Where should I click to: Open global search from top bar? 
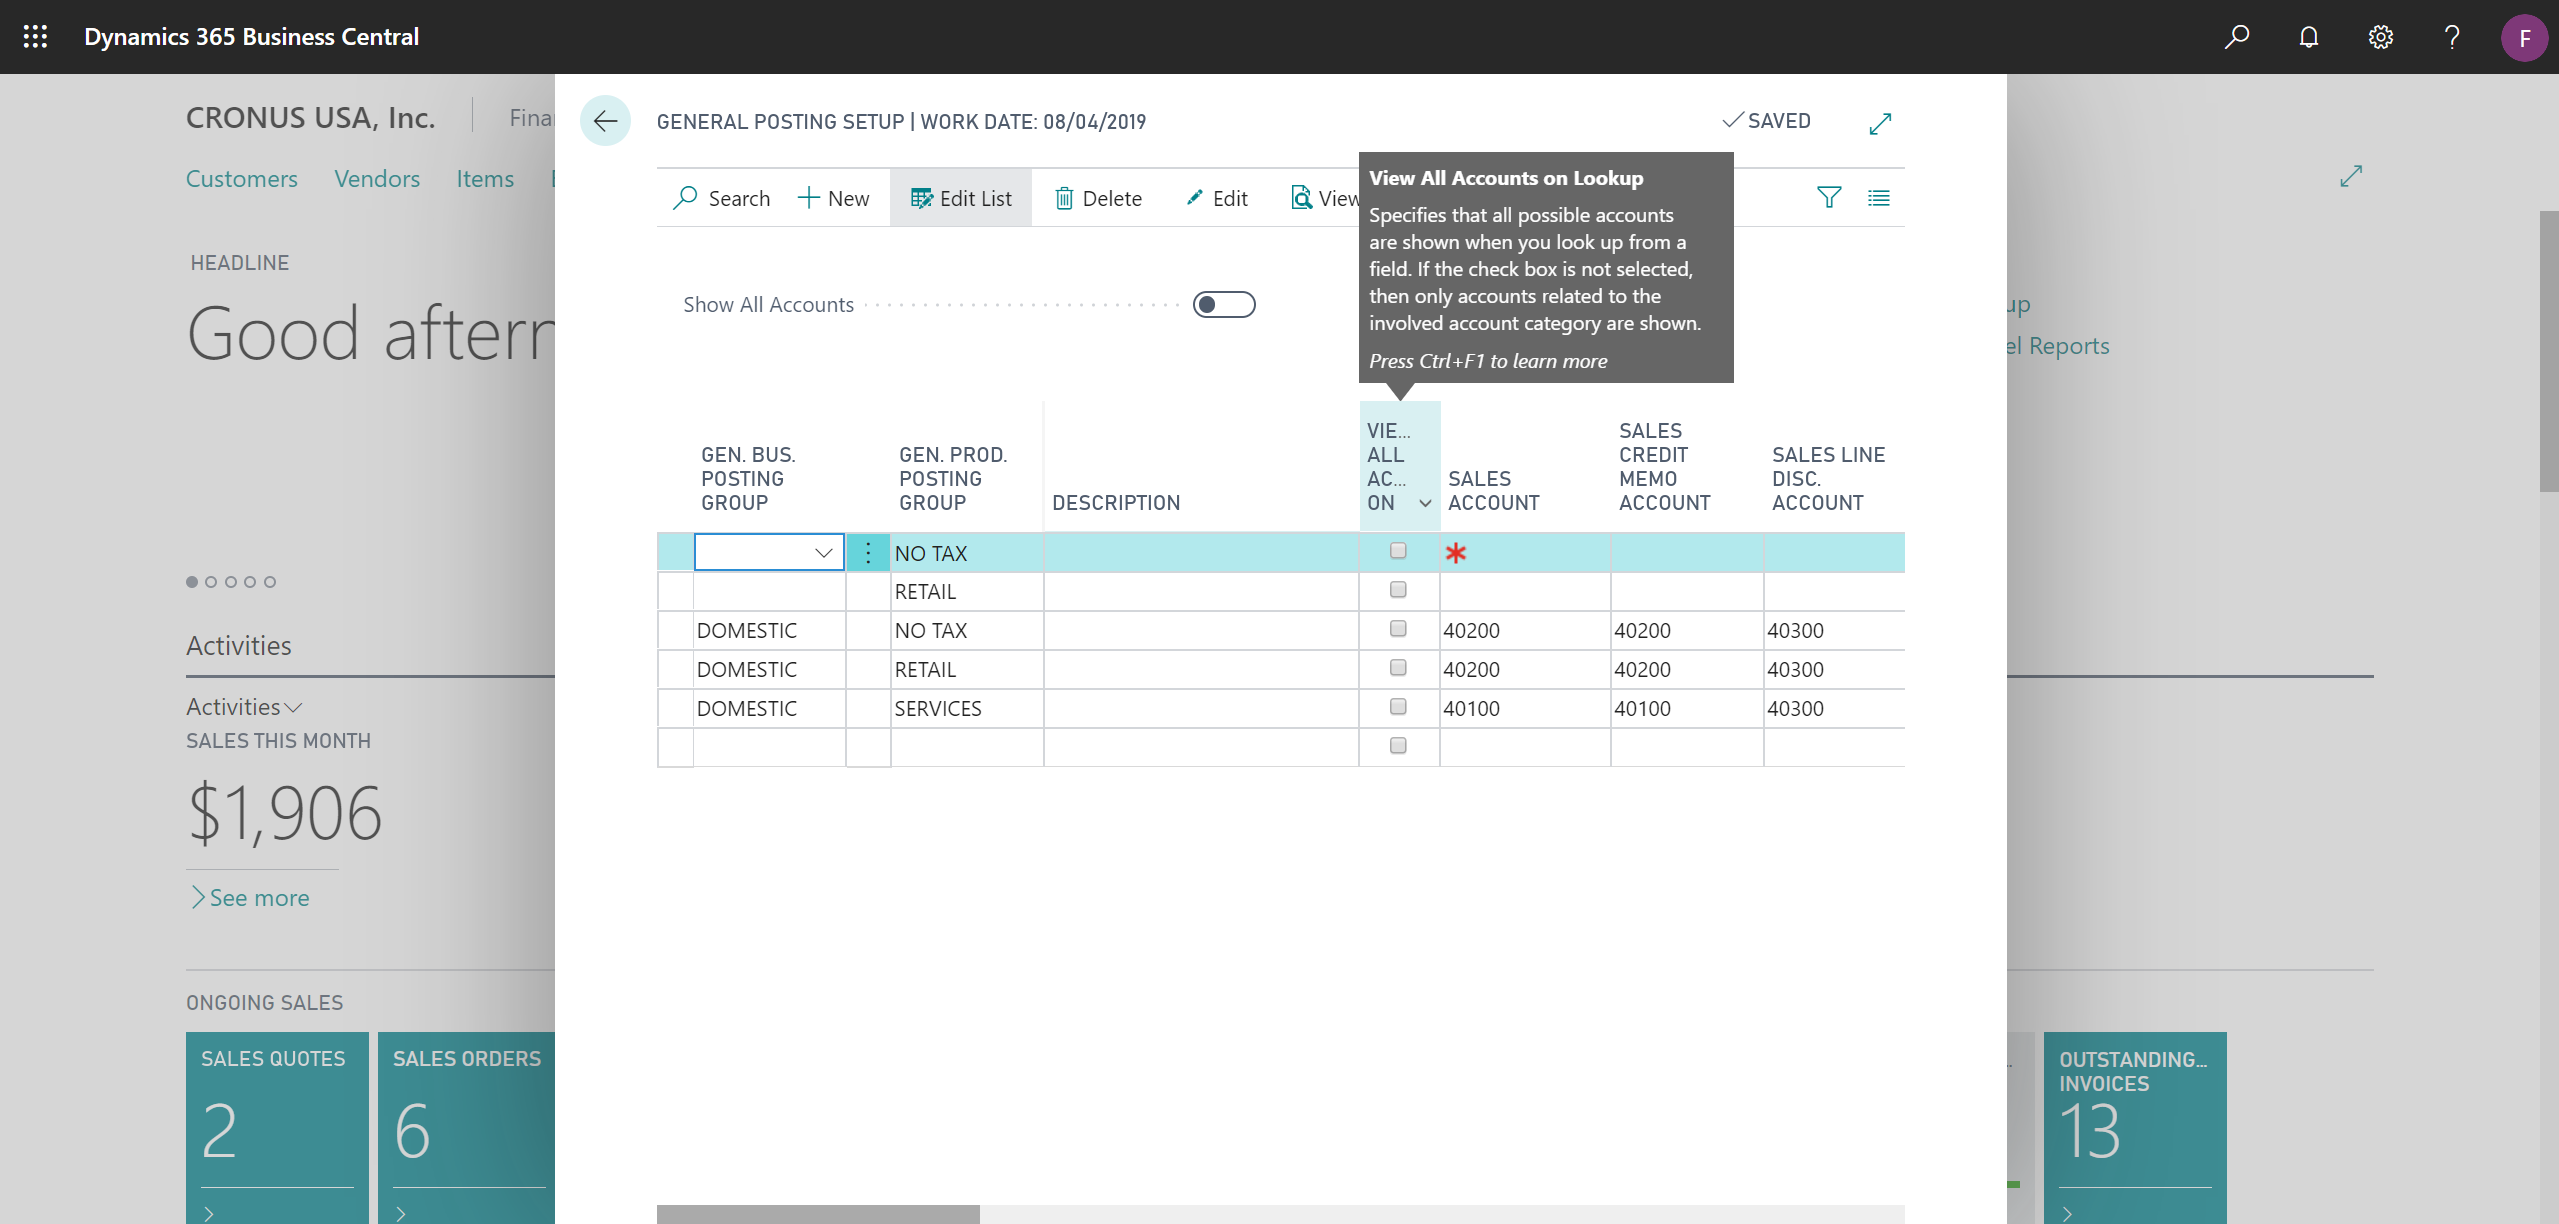coord(2236,37)
